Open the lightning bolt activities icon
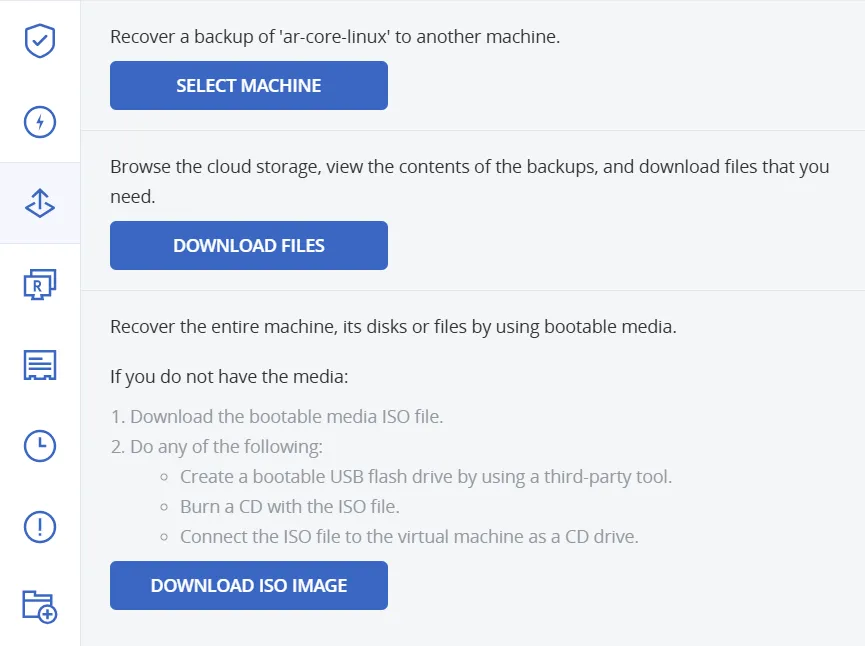865x646 pixels. point(39,122)
